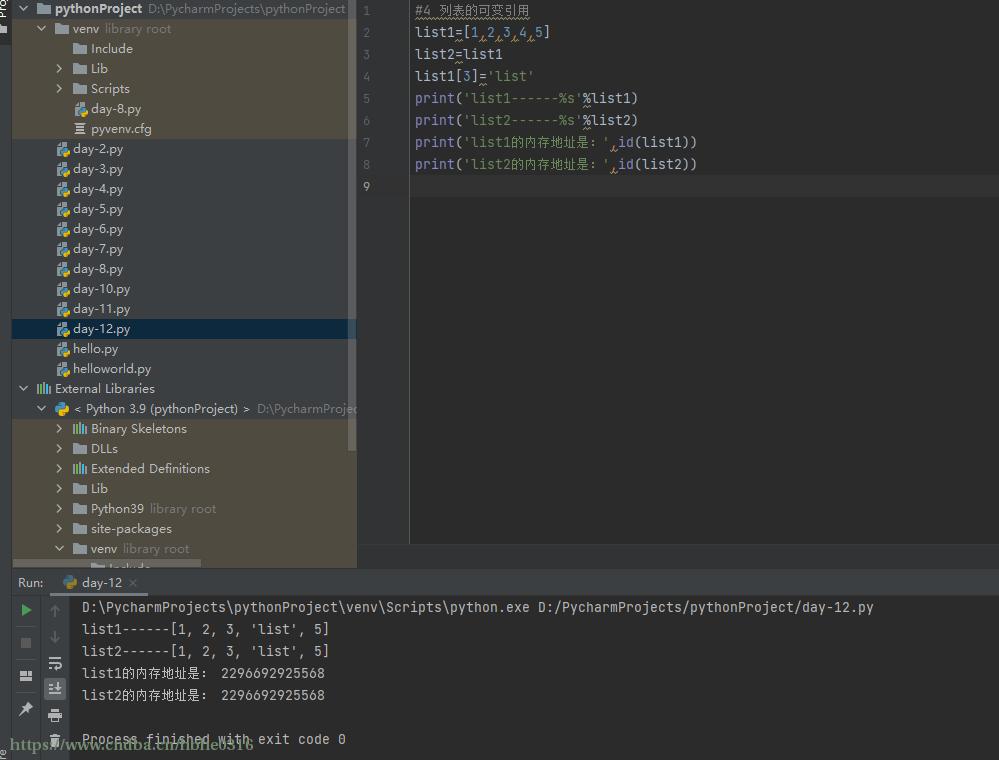
Task: Select the pyvenv.cfg file
Action: point(121,129)
